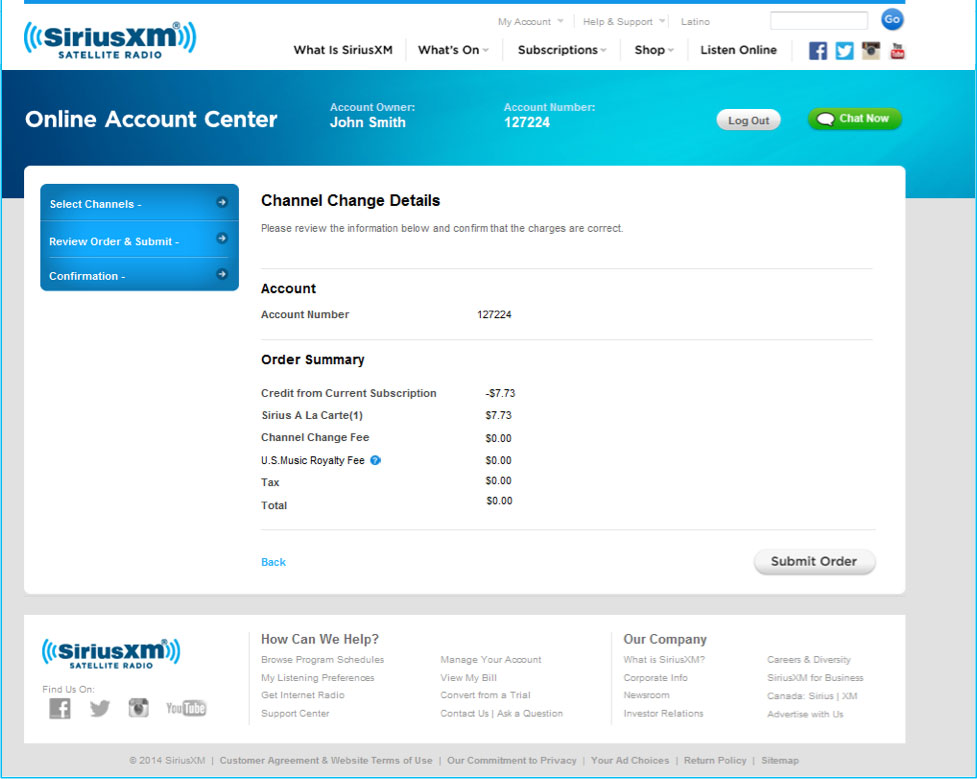
Task: Click arrow icon next to Review Order & Submit
Action: coord(222,238)
